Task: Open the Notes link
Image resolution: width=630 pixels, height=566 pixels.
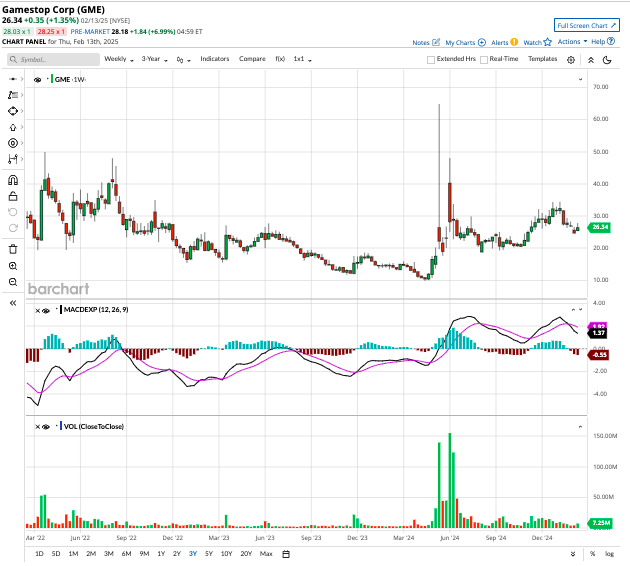Action: pos(426,43)
